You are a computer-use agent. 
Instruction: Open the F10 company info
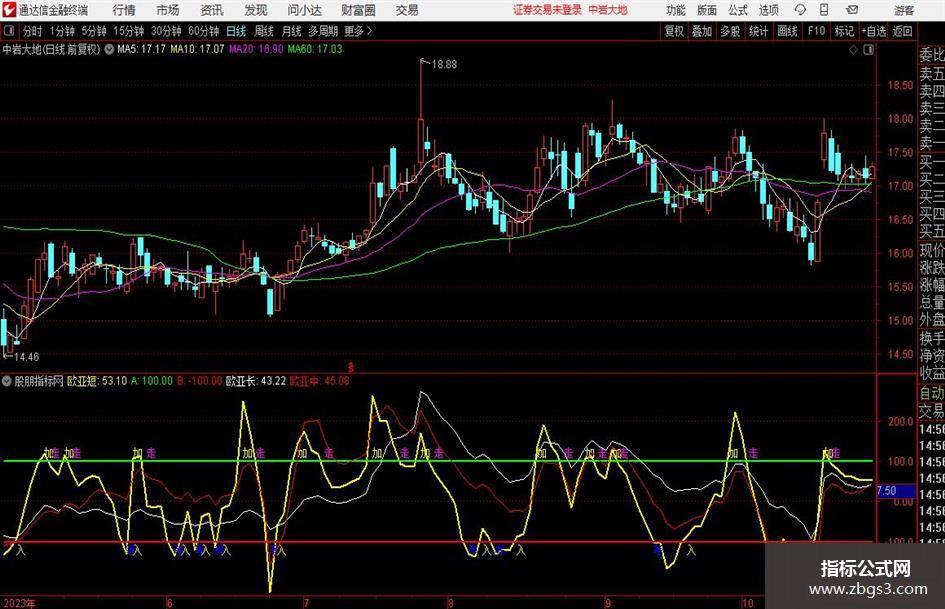click(817, 31)
